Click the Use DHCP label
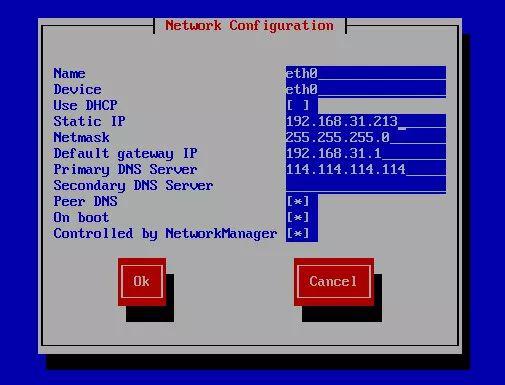 pyautogui.click(x=85, y=105)
